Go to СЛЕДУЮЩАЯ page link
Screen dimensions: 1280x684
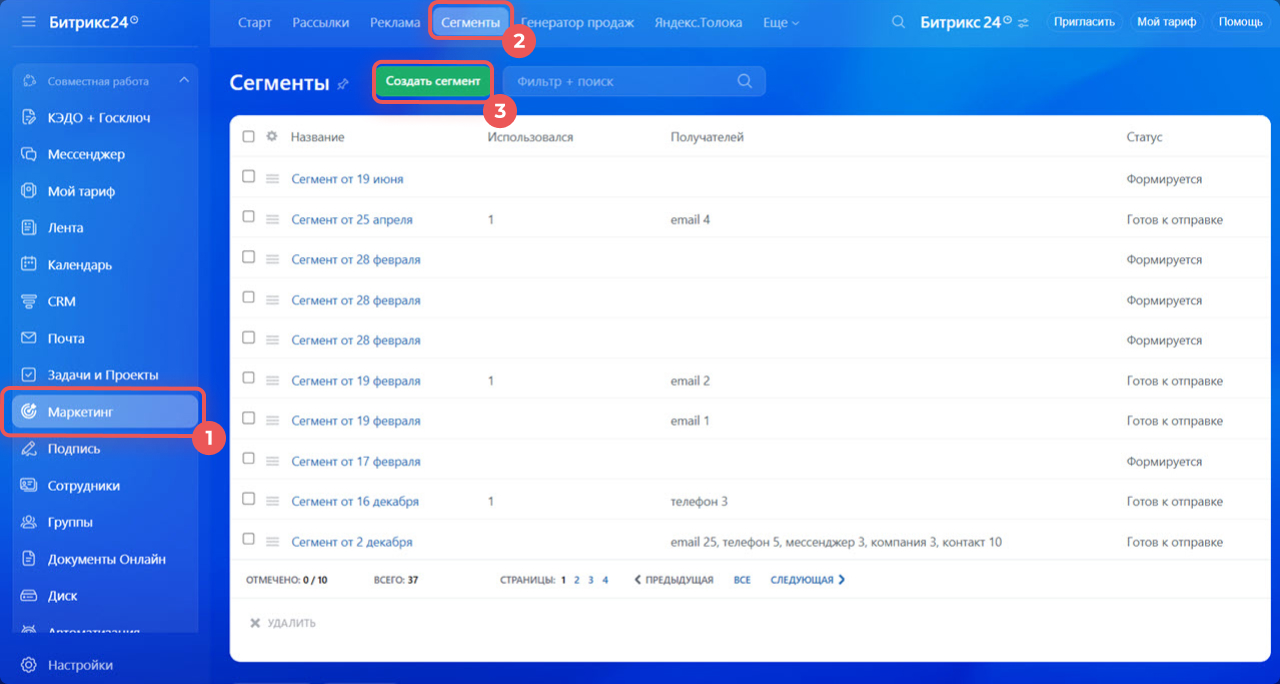tap(808, 580)
